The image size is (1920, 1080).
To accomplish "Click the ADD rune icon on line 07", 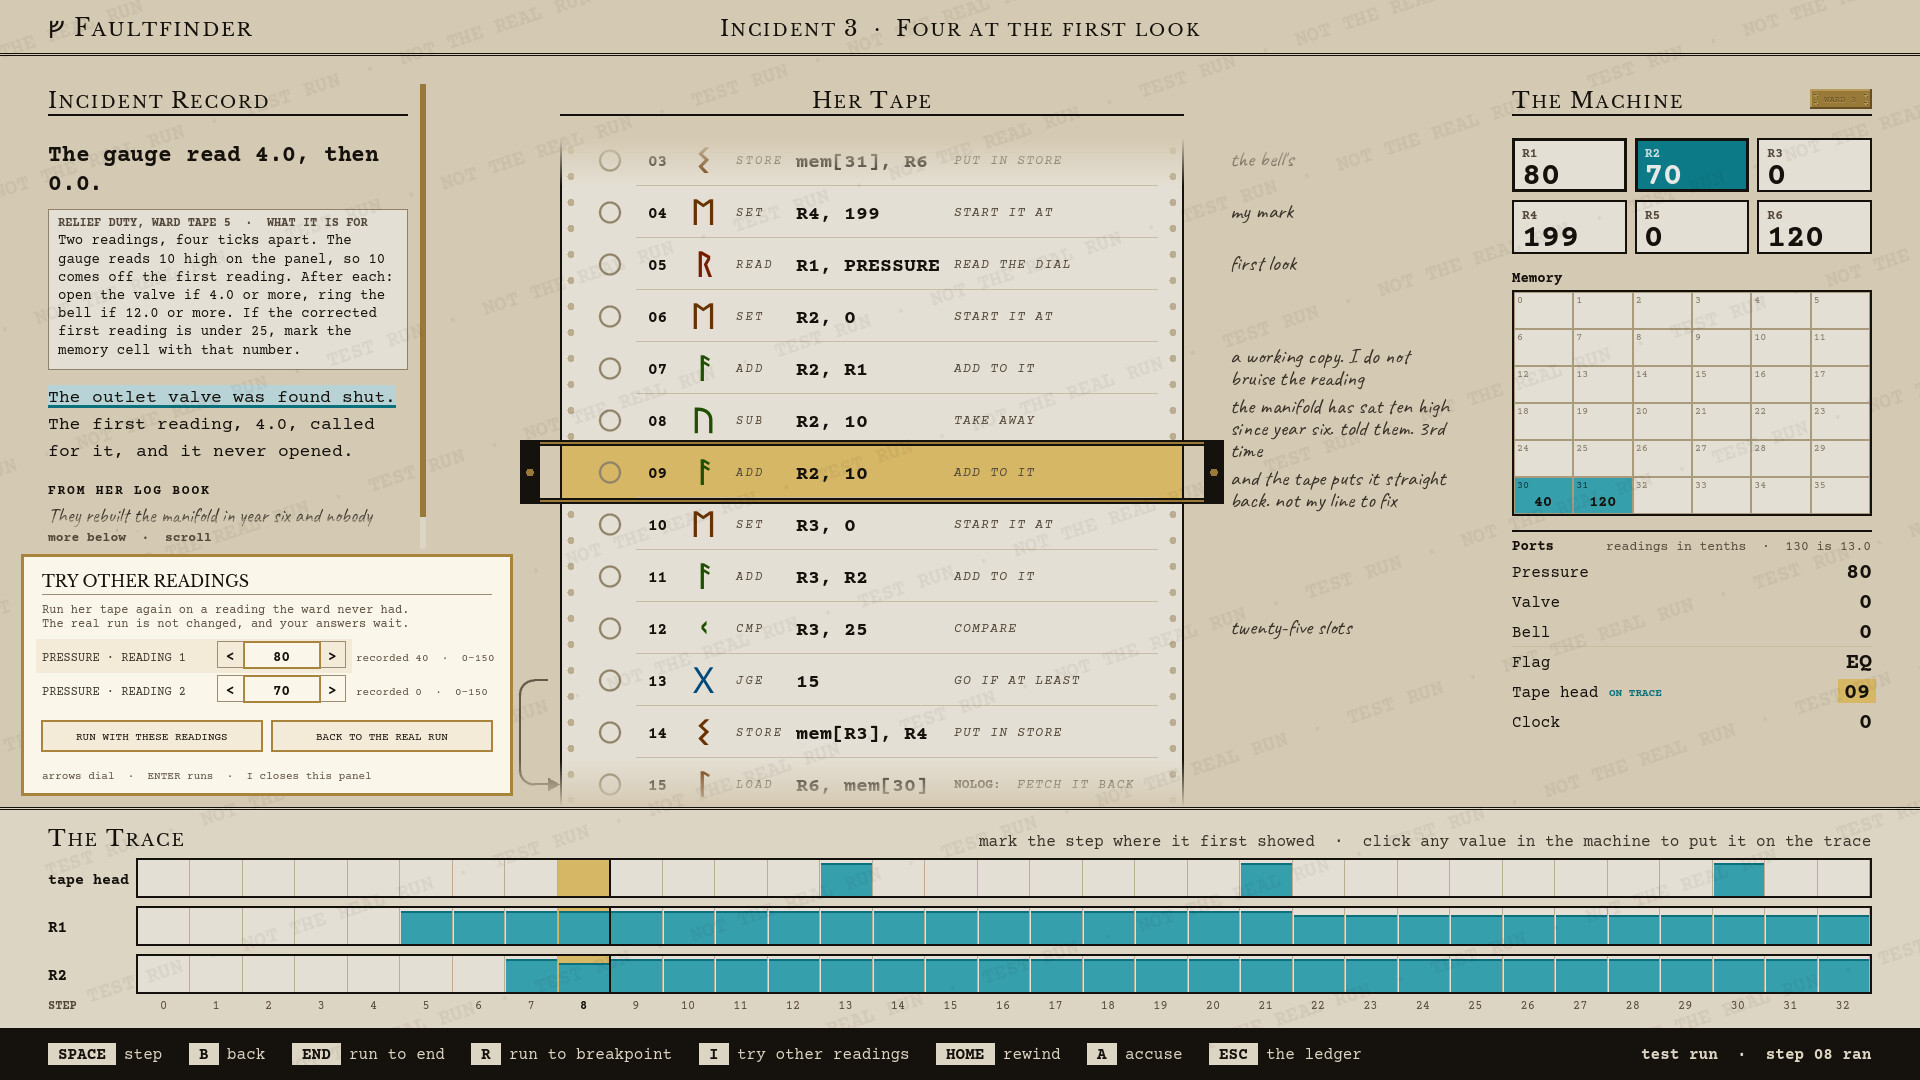I will [x=704, y=368].
